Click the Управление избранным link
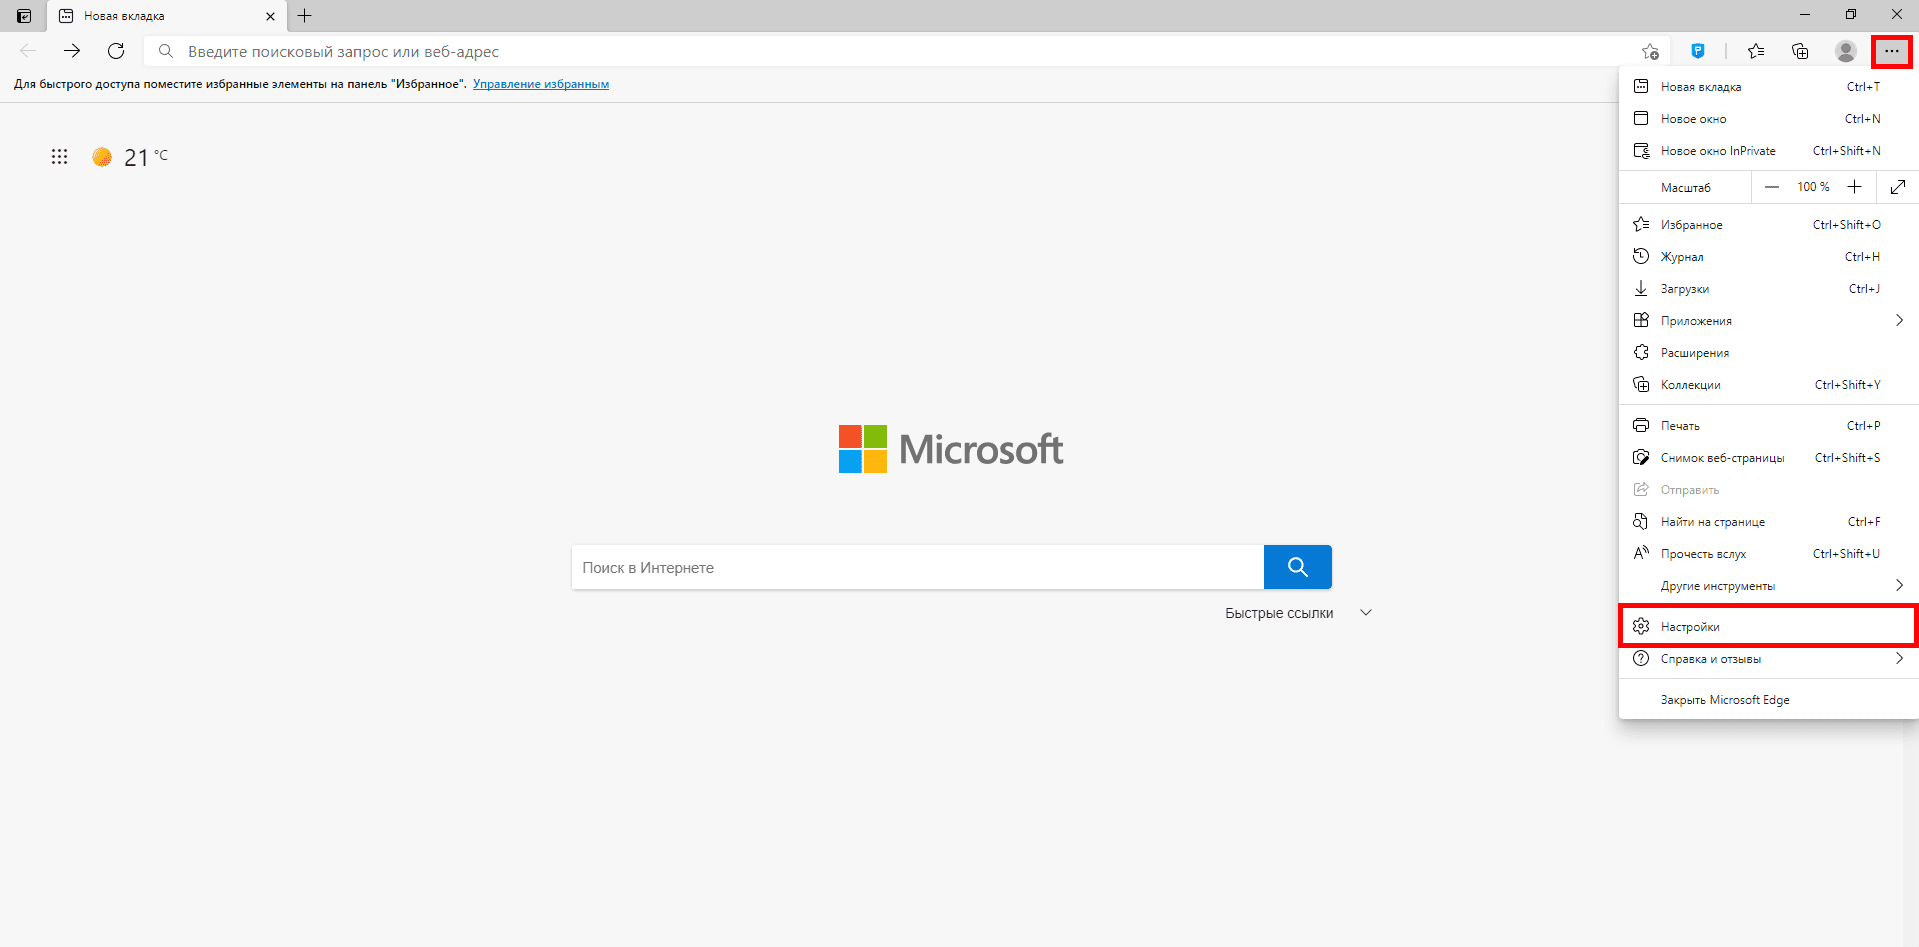Screen dimensions: 1919x947 pos(541,84)
